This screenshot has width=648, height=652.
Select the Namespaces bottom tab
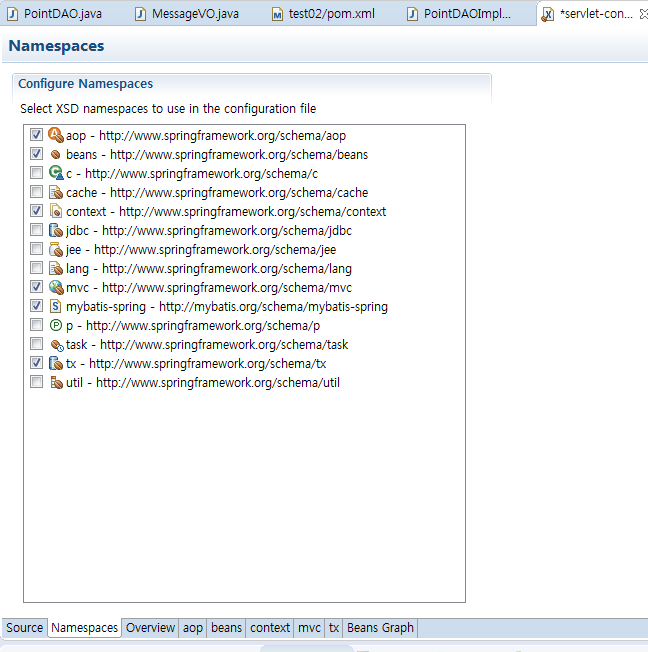point(84,627)
